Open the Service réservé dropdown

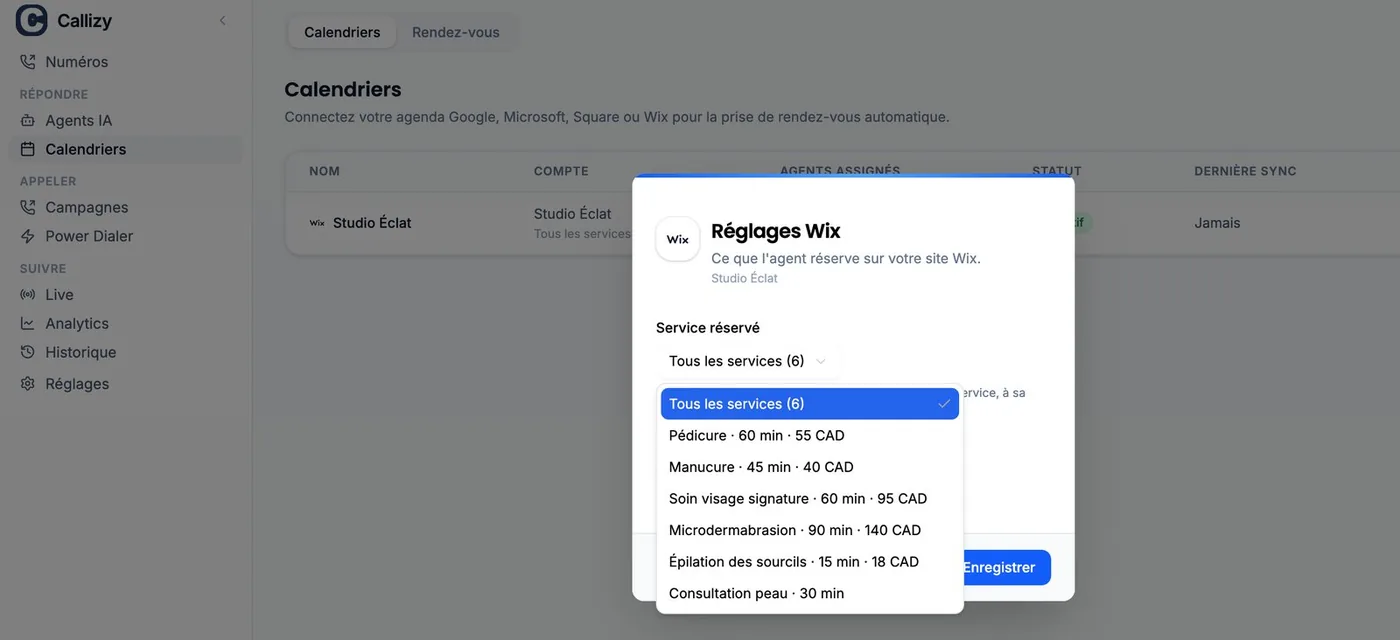pos(748,361)
